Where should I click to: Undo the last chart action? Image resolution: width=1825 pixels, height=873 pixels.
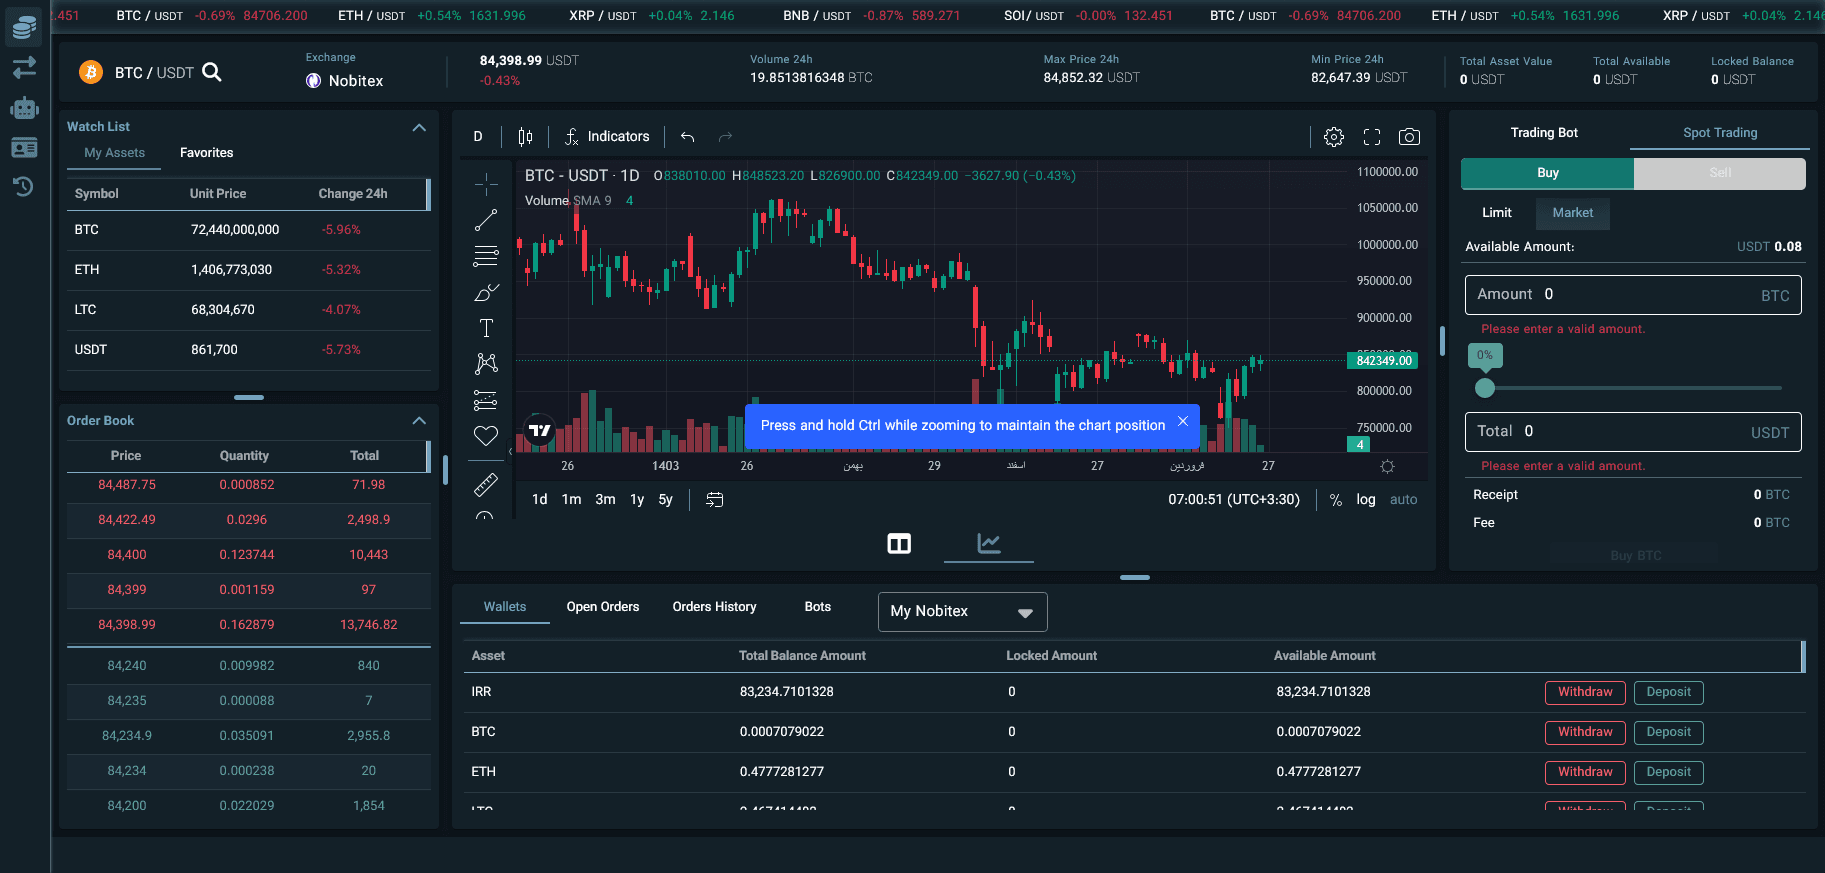(x=687, y=137)
